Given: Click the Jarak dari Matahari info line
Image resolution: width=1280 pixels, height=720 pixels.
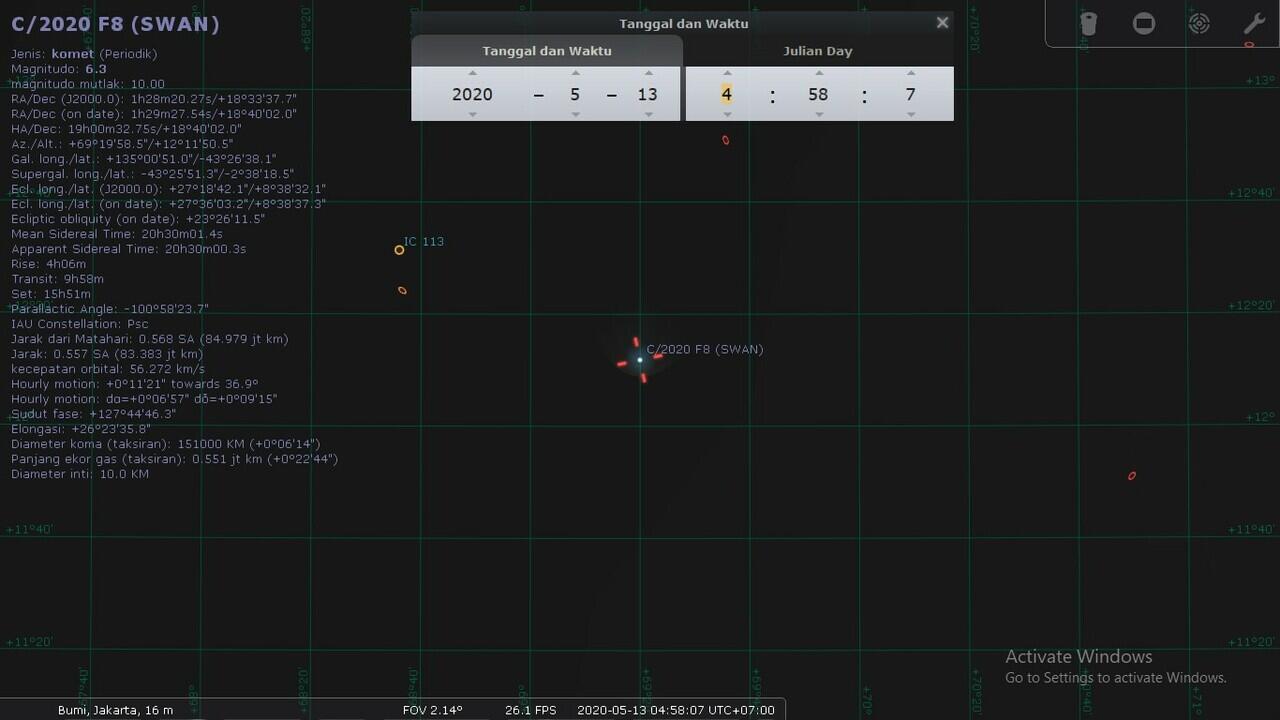Looking at the screenshot, I should pyautogui.click(x=150, y=339).
